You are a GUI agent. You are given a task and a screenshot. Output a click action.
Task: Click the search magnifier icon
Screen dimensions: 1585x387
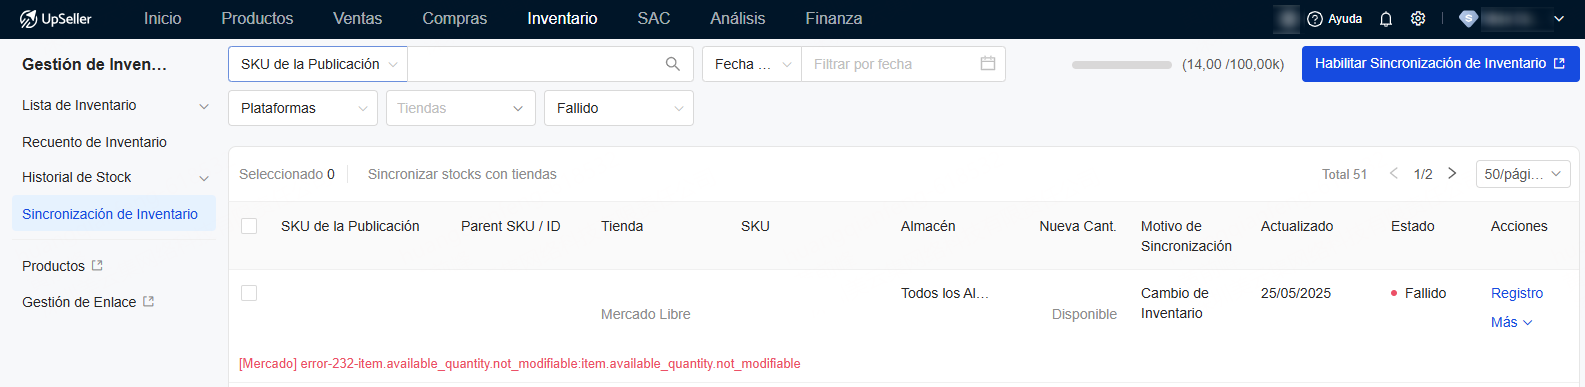click(x=673, y=64)
